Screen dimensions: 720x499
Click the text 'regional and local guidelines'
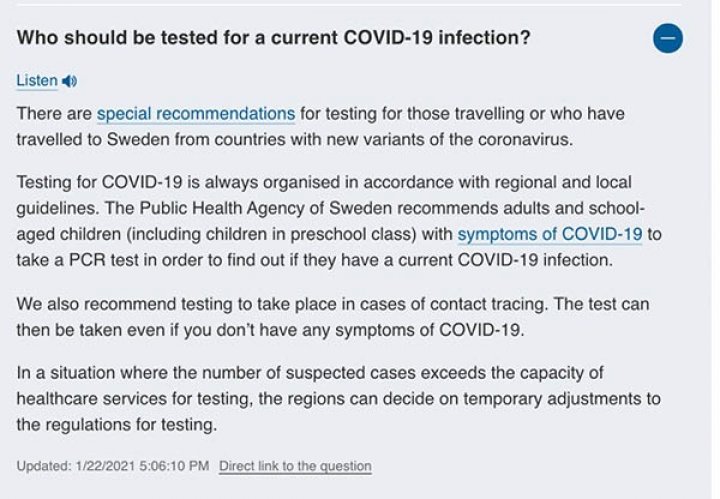click(324, 196)
